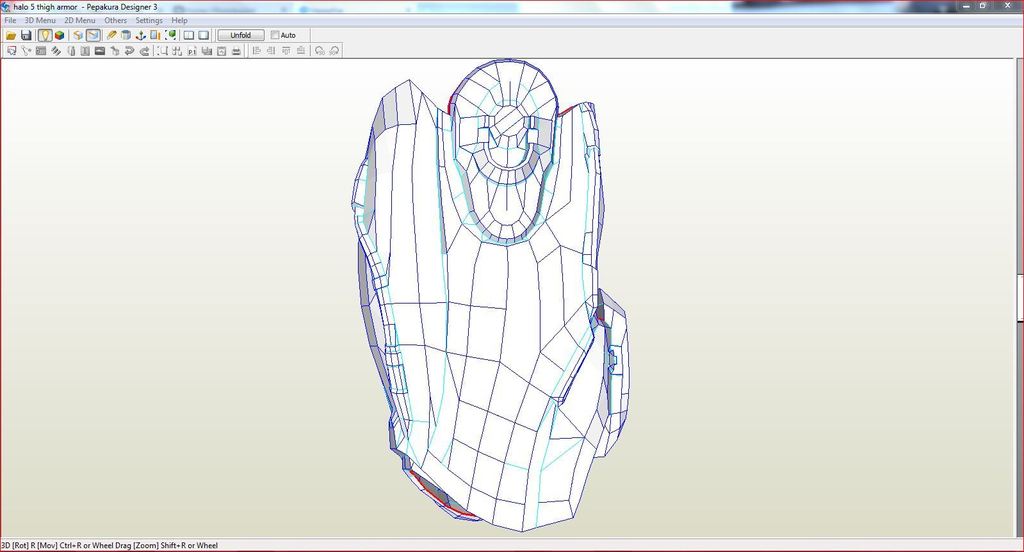Click the green cube selection icon
The width and height of the screenshot is (1024, 552).
170,35
